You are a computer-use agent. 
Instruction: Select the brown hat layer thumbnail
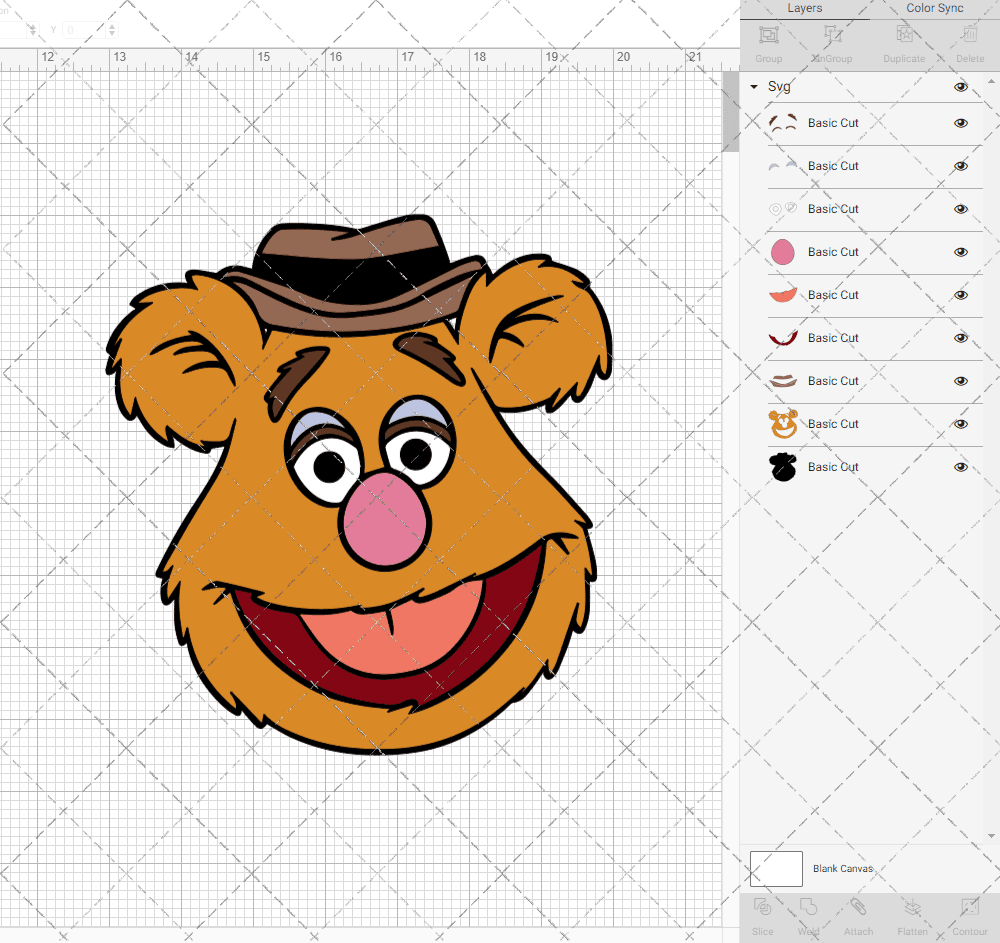click(x=783, y=381)
